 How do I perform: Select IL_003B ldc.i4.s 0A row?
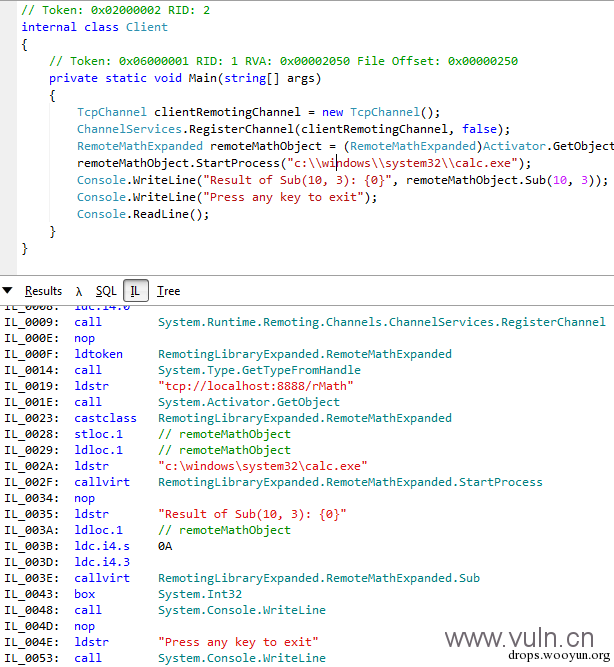coord(88,546)
